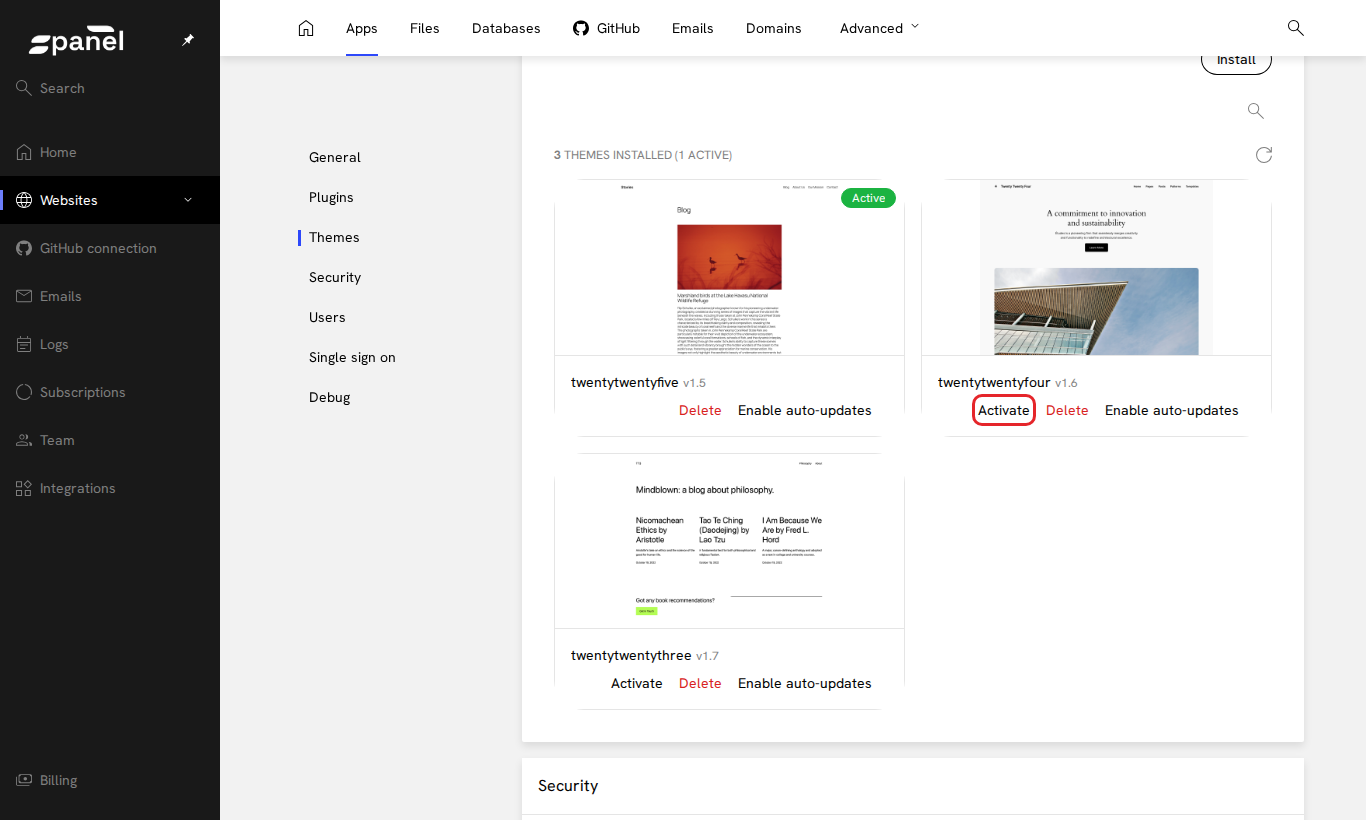Expand the Websites sidebar chevron
This screenshot has height=820, width=1366.
coord(188,200)
